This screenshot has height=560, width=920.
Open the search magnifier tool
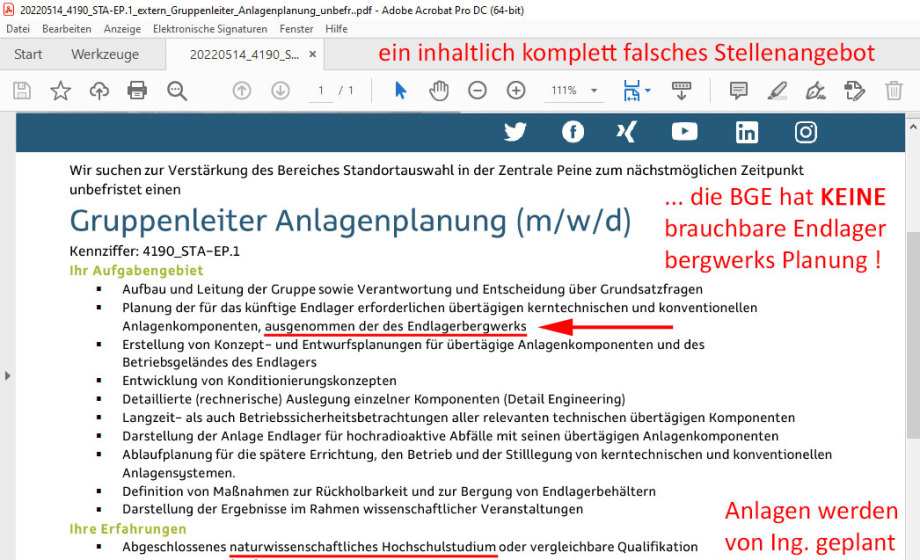click(177, 91)
